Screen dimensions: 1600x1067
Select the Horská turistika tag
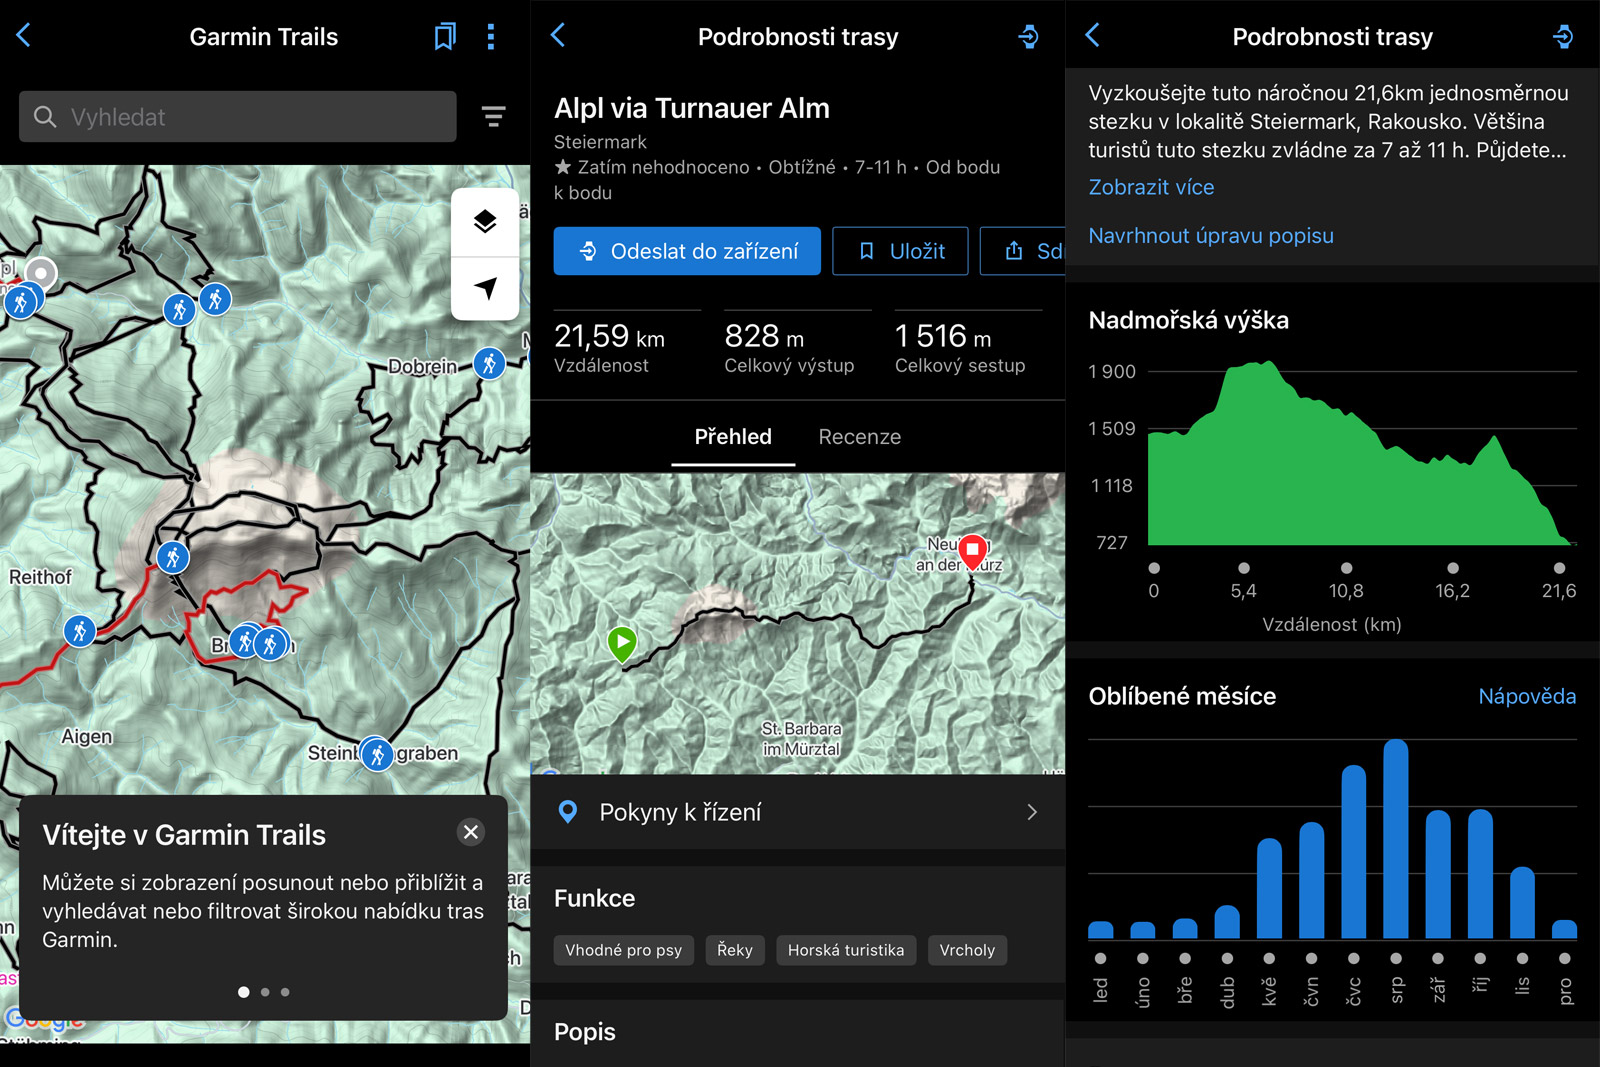coord(846,950)
